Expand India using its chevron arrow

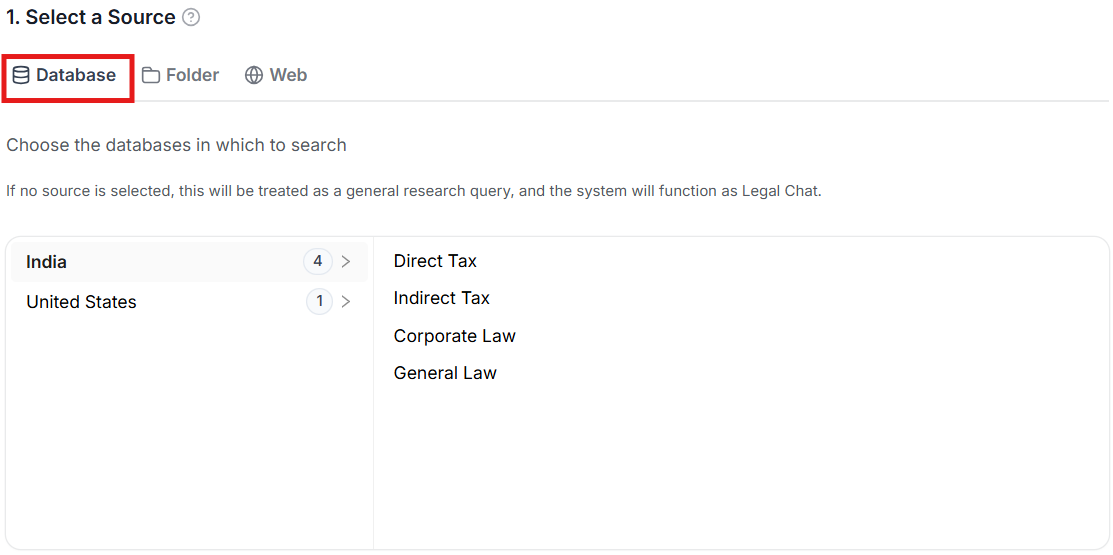[346, 262]
